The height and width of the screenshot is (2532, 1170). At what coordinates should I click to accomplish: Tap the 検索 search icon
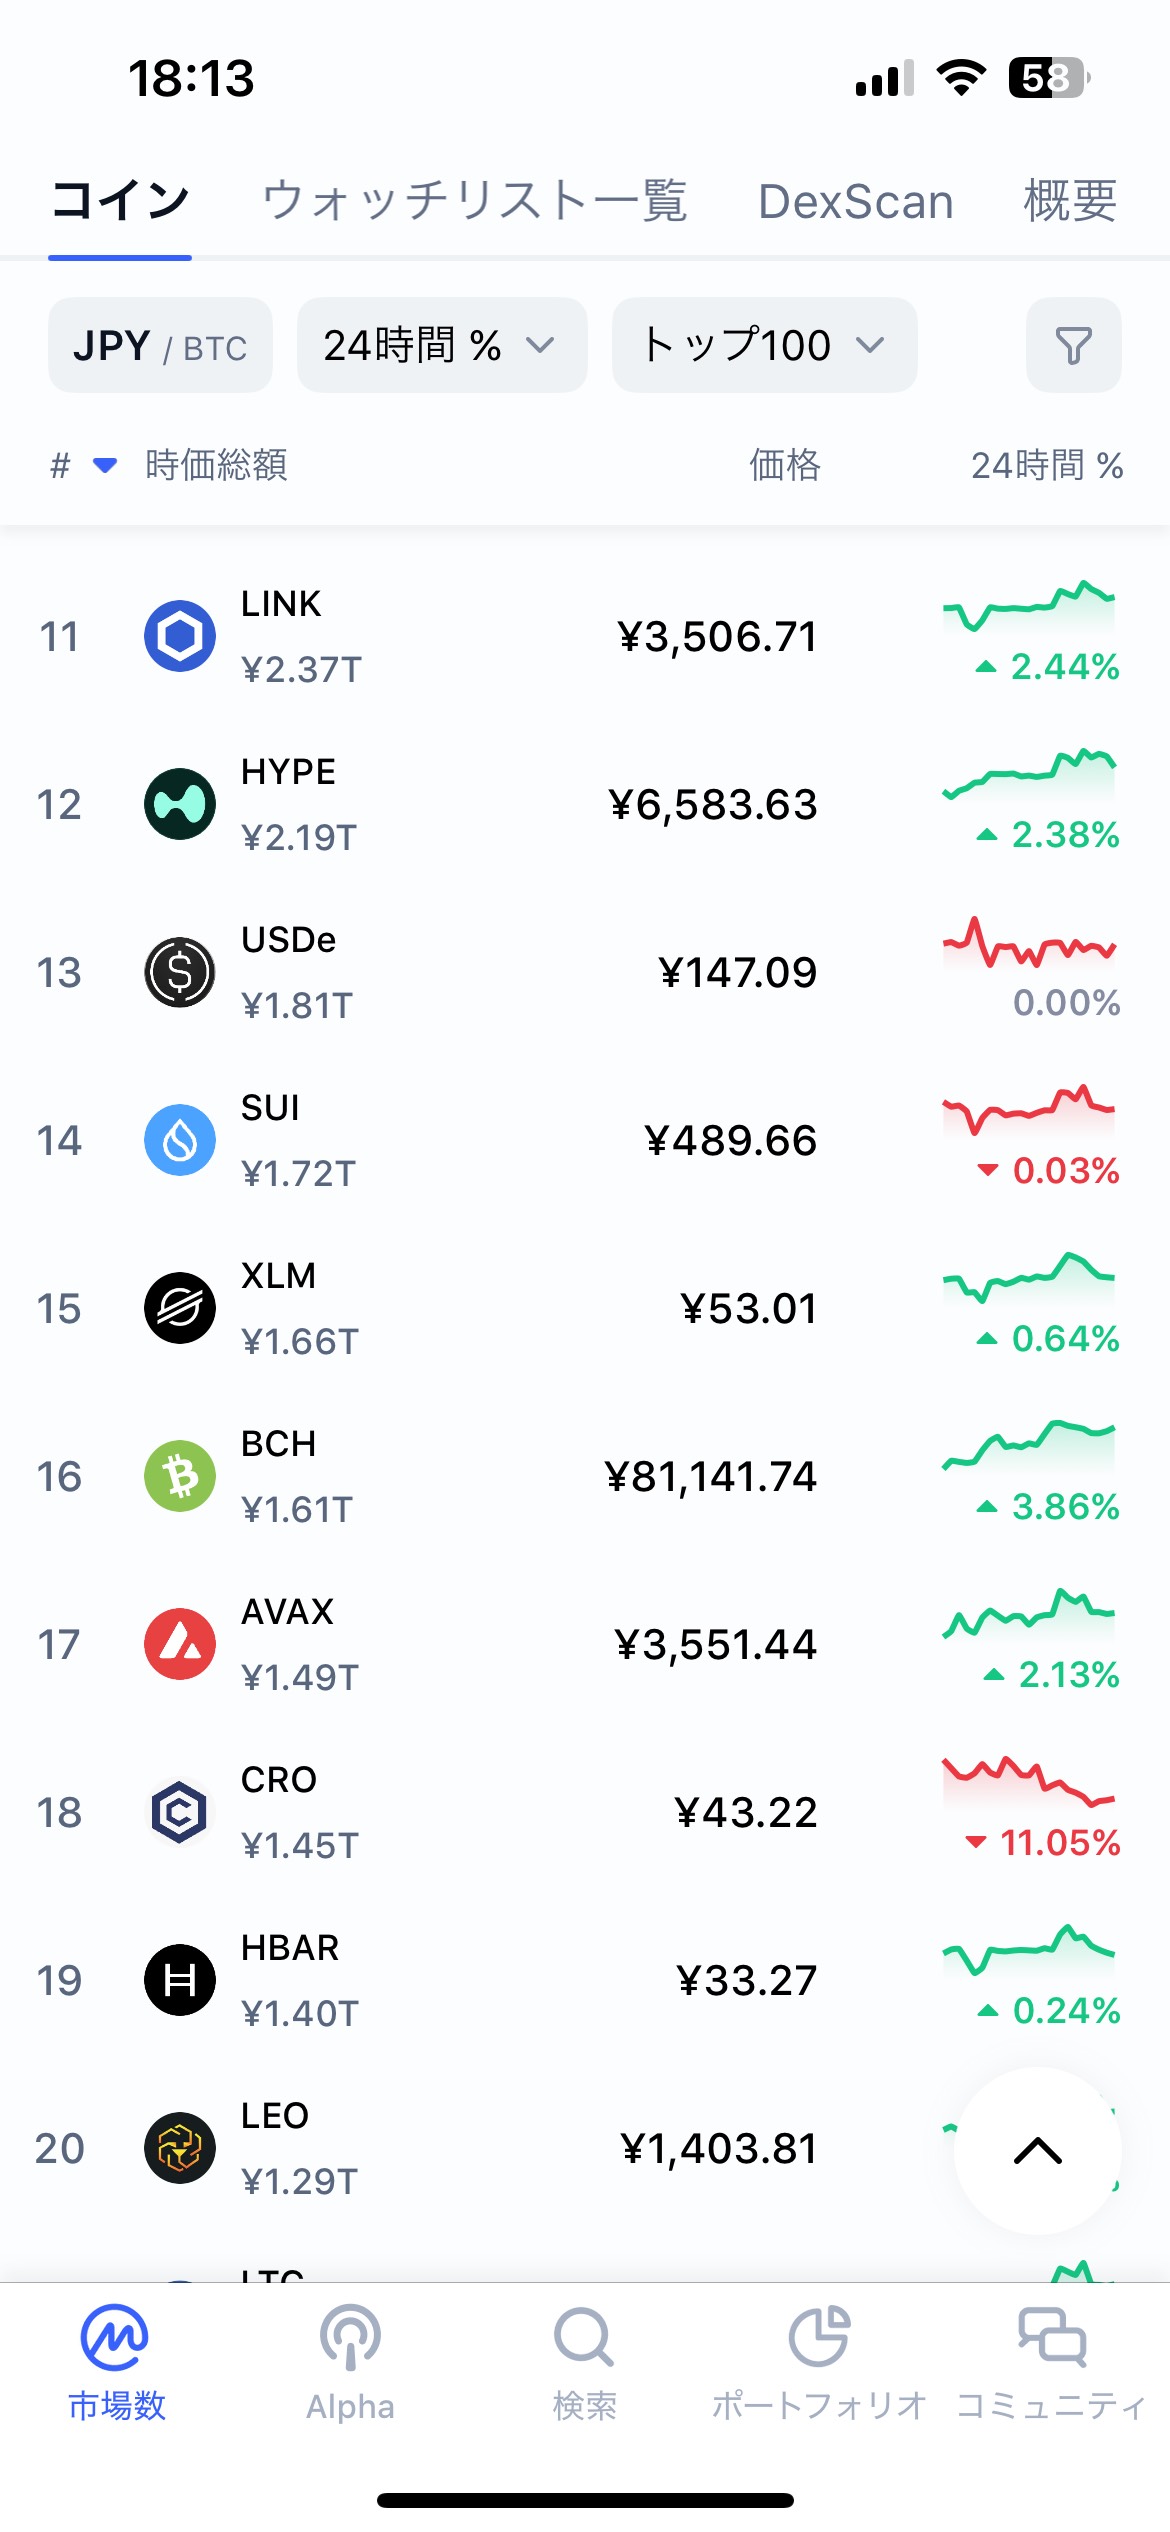[584, 2337]
